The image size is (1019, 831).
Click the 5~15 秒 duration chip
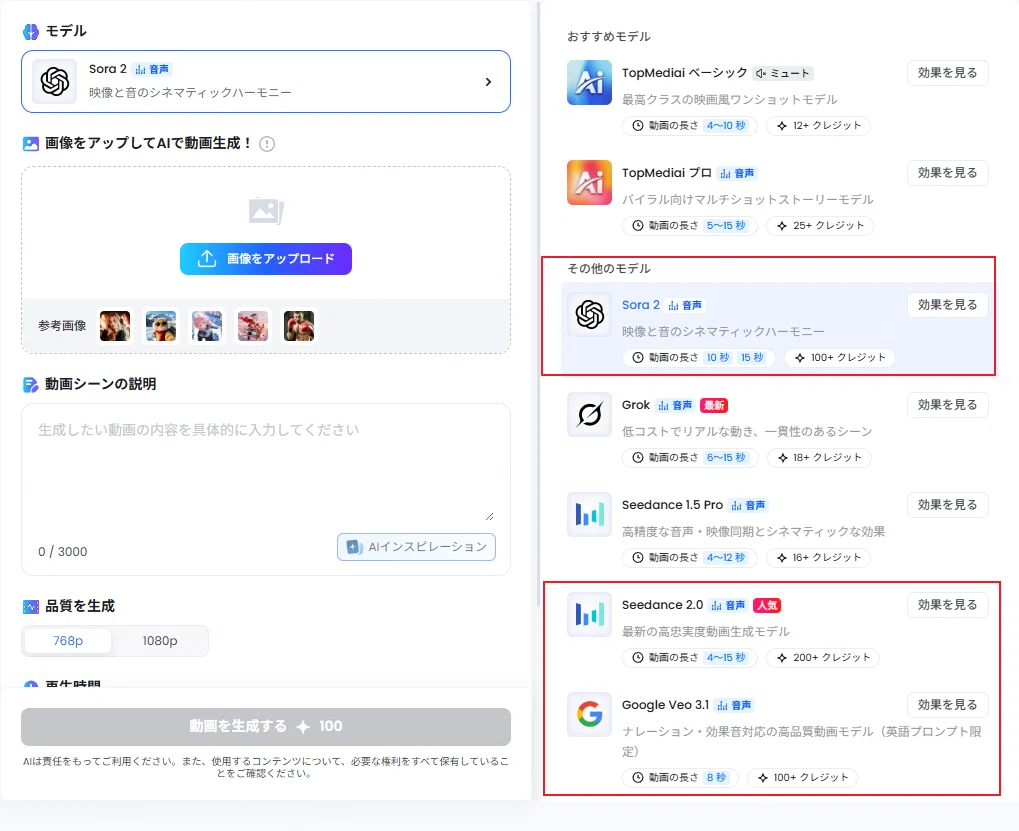pyautogui.click(x=726, y=225)
